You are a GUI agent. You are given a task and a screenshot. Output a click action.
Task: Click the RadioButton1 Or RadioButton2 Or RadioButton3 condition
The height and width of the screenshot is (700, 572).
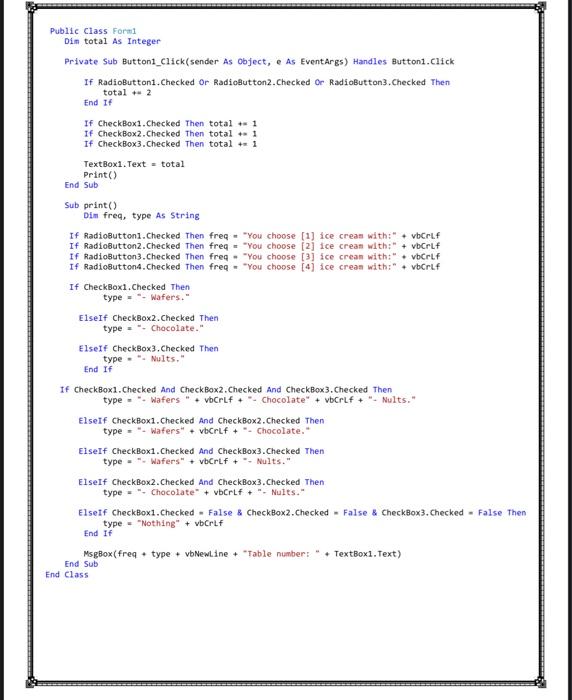pos(267,82)
